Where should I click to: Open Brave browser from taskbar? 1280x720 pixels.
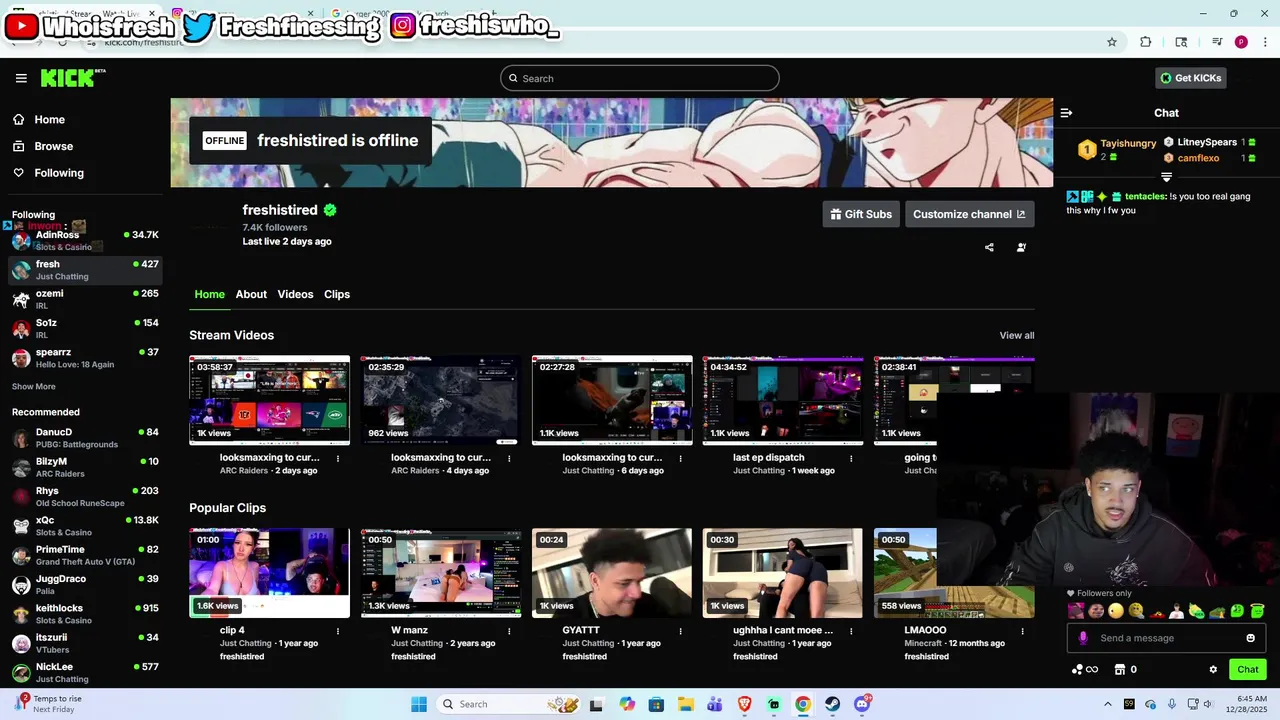tap(744, 704)
